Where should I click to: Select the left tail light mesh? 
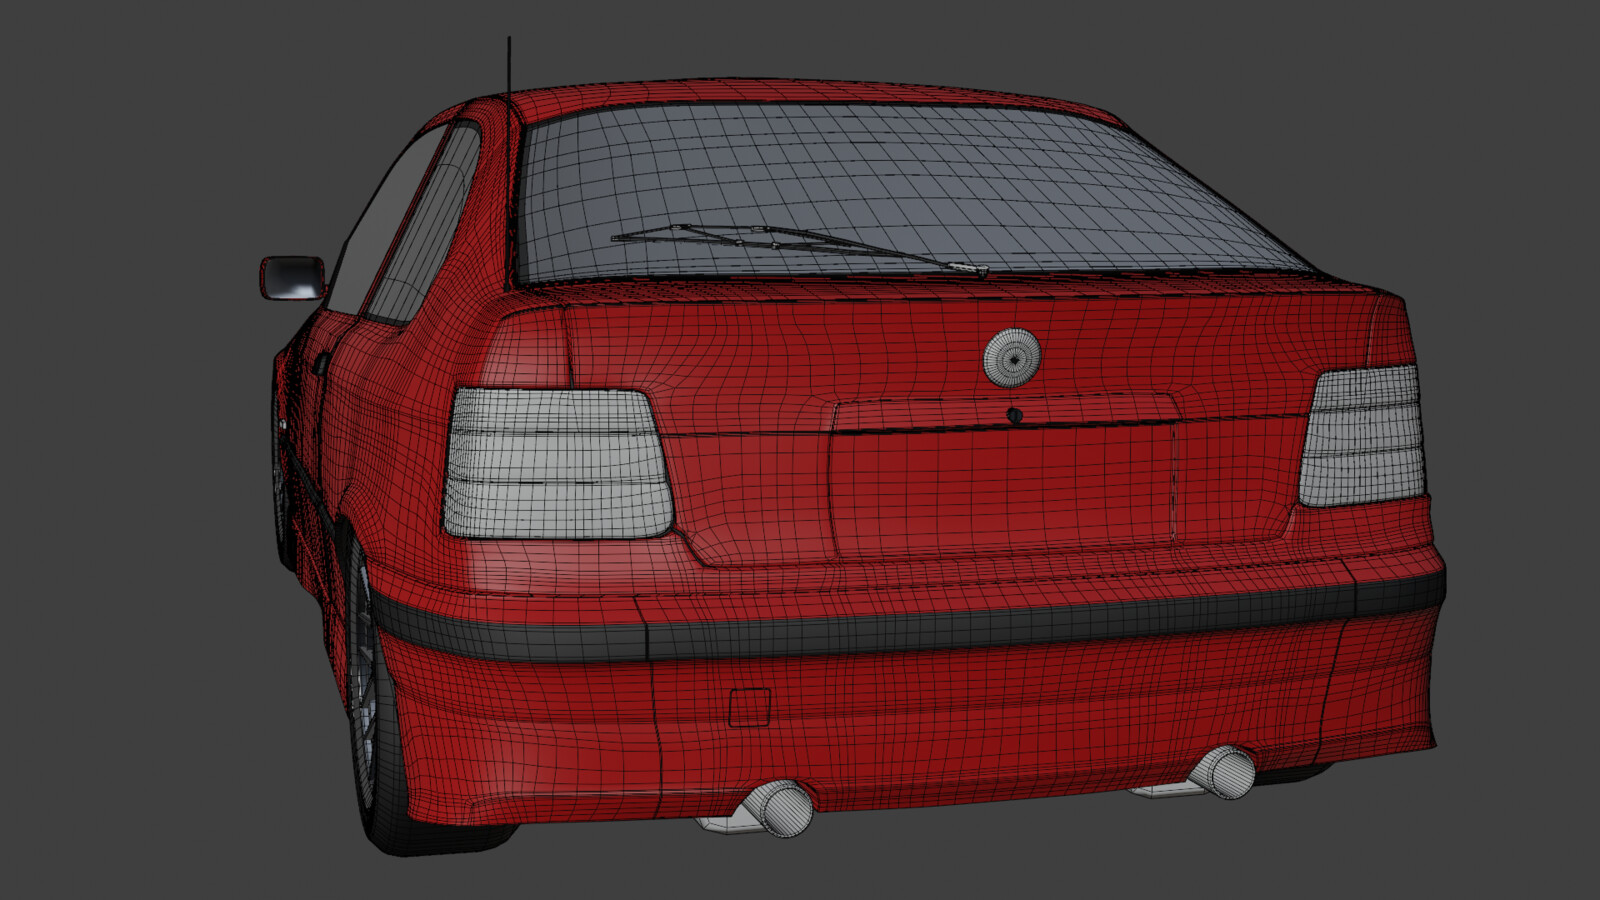[557, 463]
